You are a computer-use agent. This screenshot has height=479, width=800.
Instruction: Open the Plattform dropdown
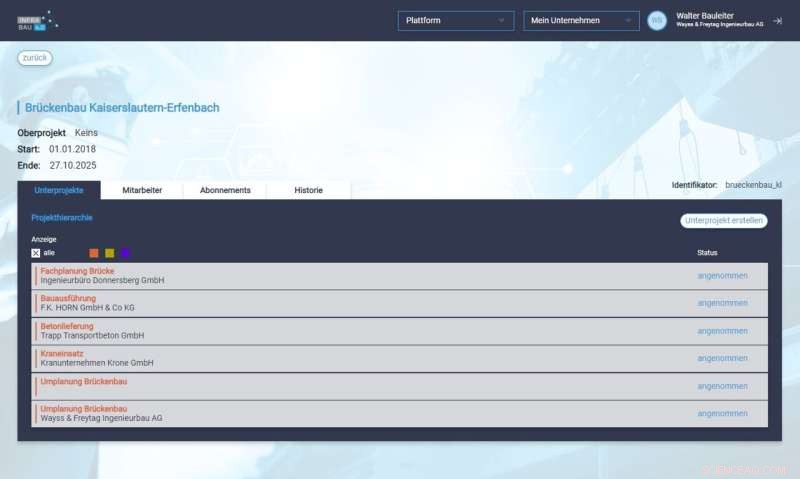[x=455, y=20]
